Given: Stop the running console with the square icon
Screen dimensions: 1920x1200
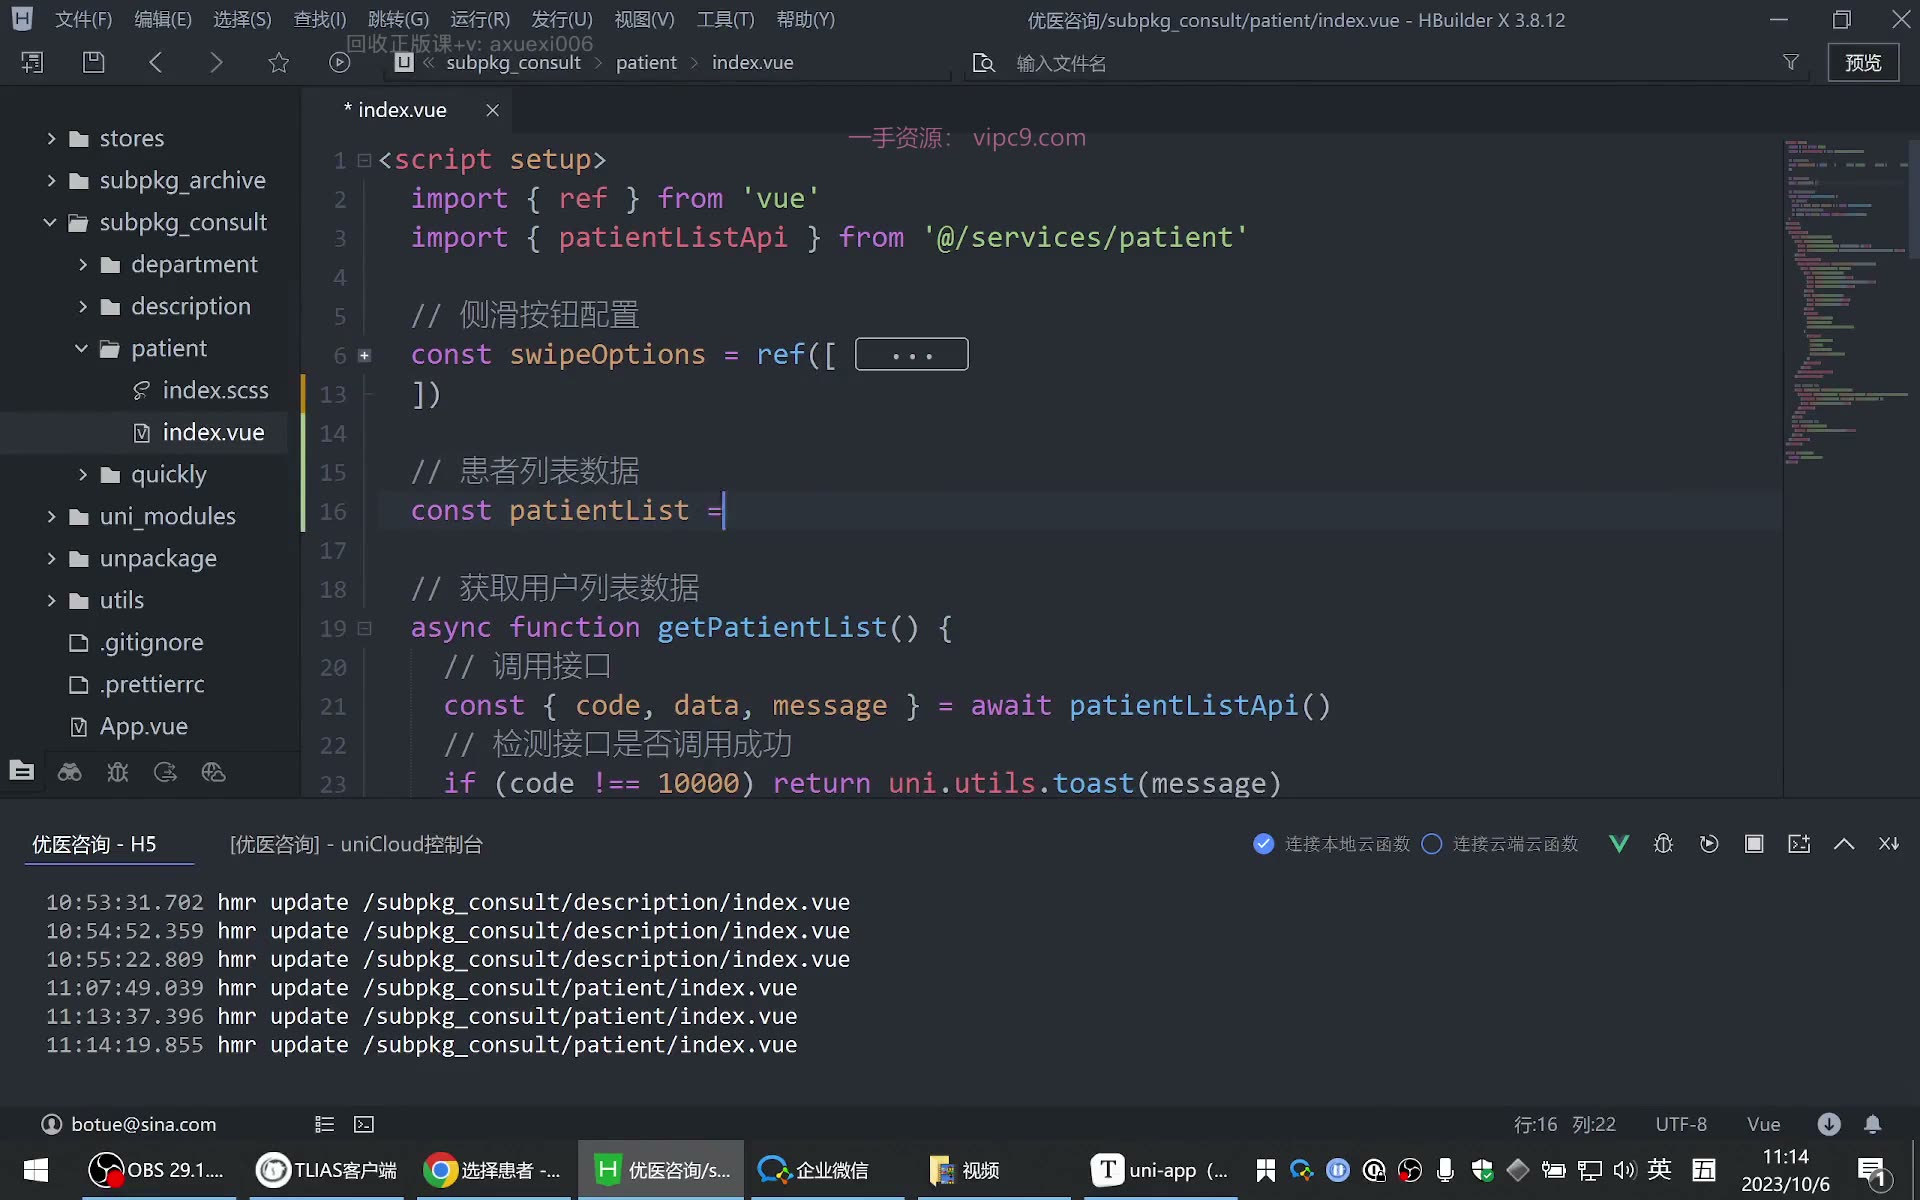Looking at the screenshot, I should click(x=1754, y=844).
